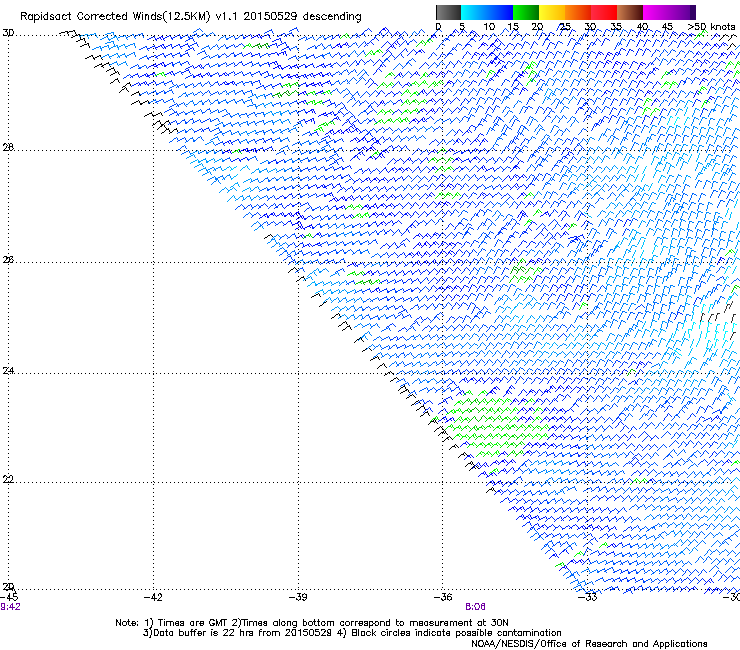This screenshot has height=650, width=740.
Task: Click the '-45' longitude axis label
Action: 9,597
